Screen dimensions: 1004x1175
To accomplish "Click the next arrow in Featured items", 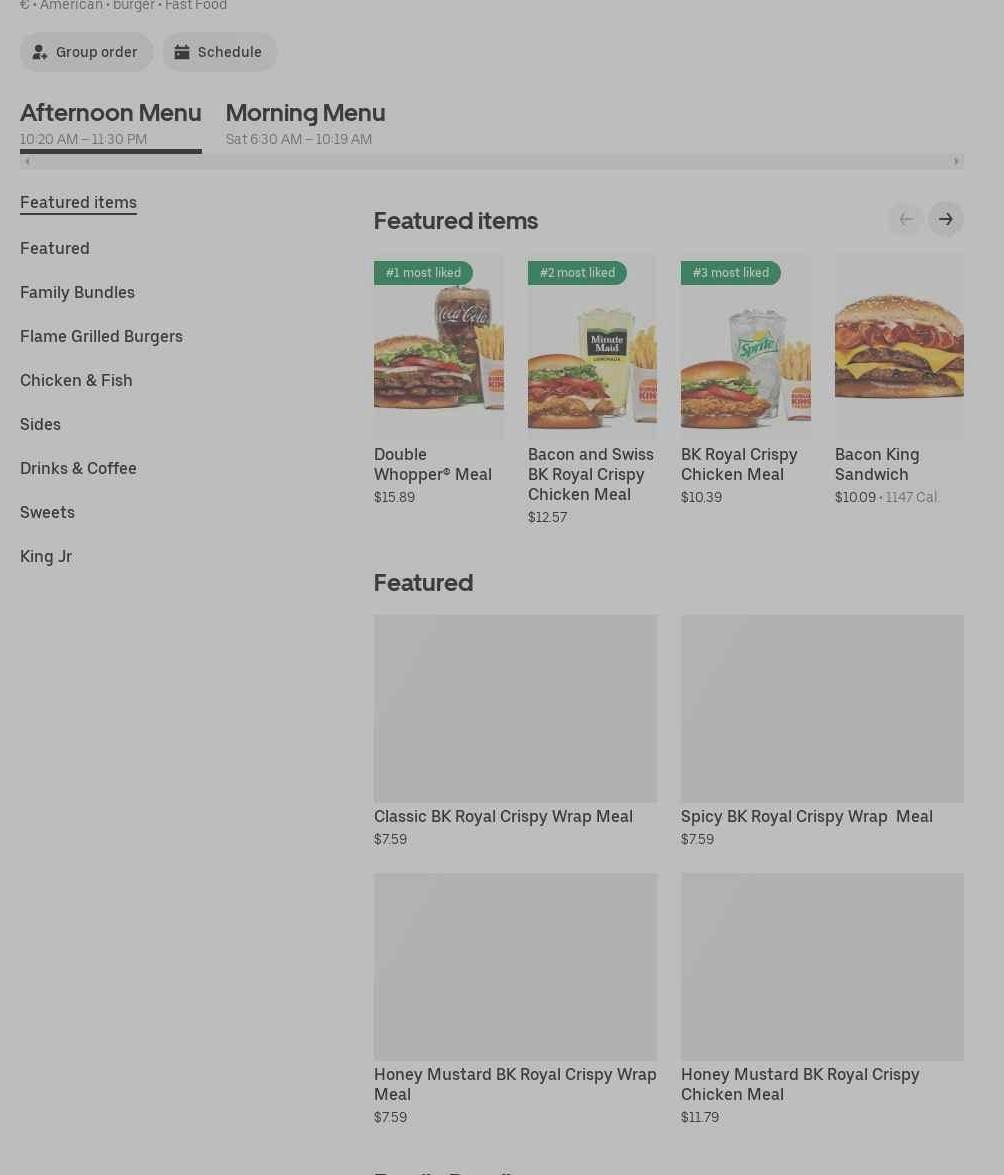I will (x=945, y=219).
